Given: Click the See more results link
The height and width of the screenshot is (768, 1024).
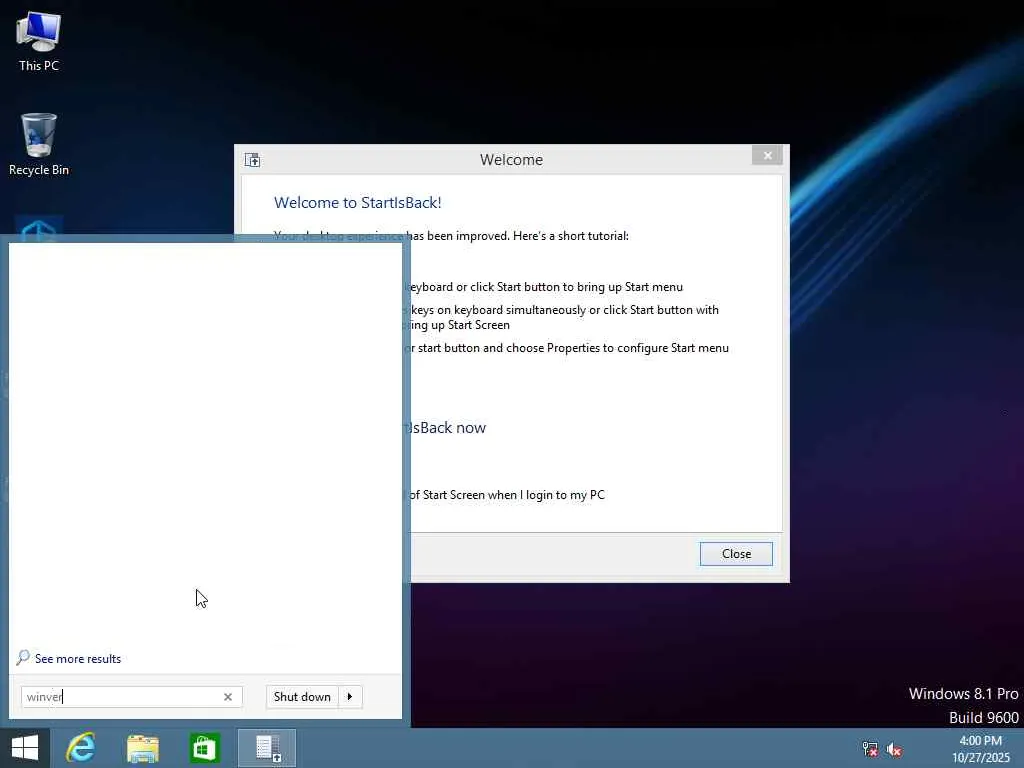Looking at the screenshot, I should (x=78, y=659).
